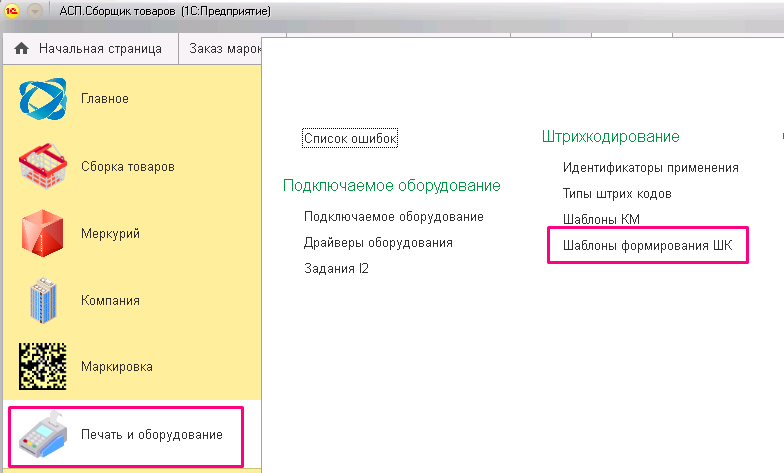Open the Список ошибок link
784x473 pixels.
click(x=350, y=138)
